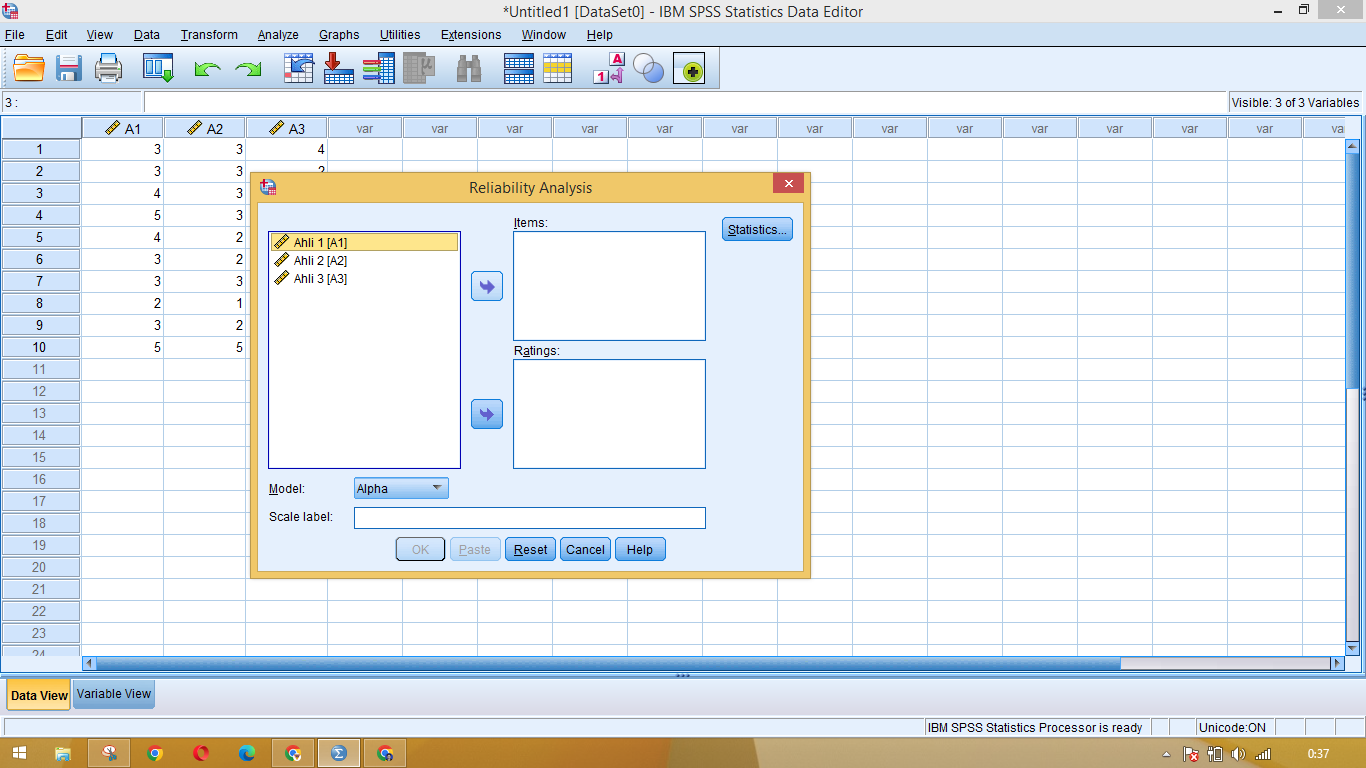The height and width of the screenshot is (768, 1366).
Task: Click the Statistics... button
Action: pos(757,229)
